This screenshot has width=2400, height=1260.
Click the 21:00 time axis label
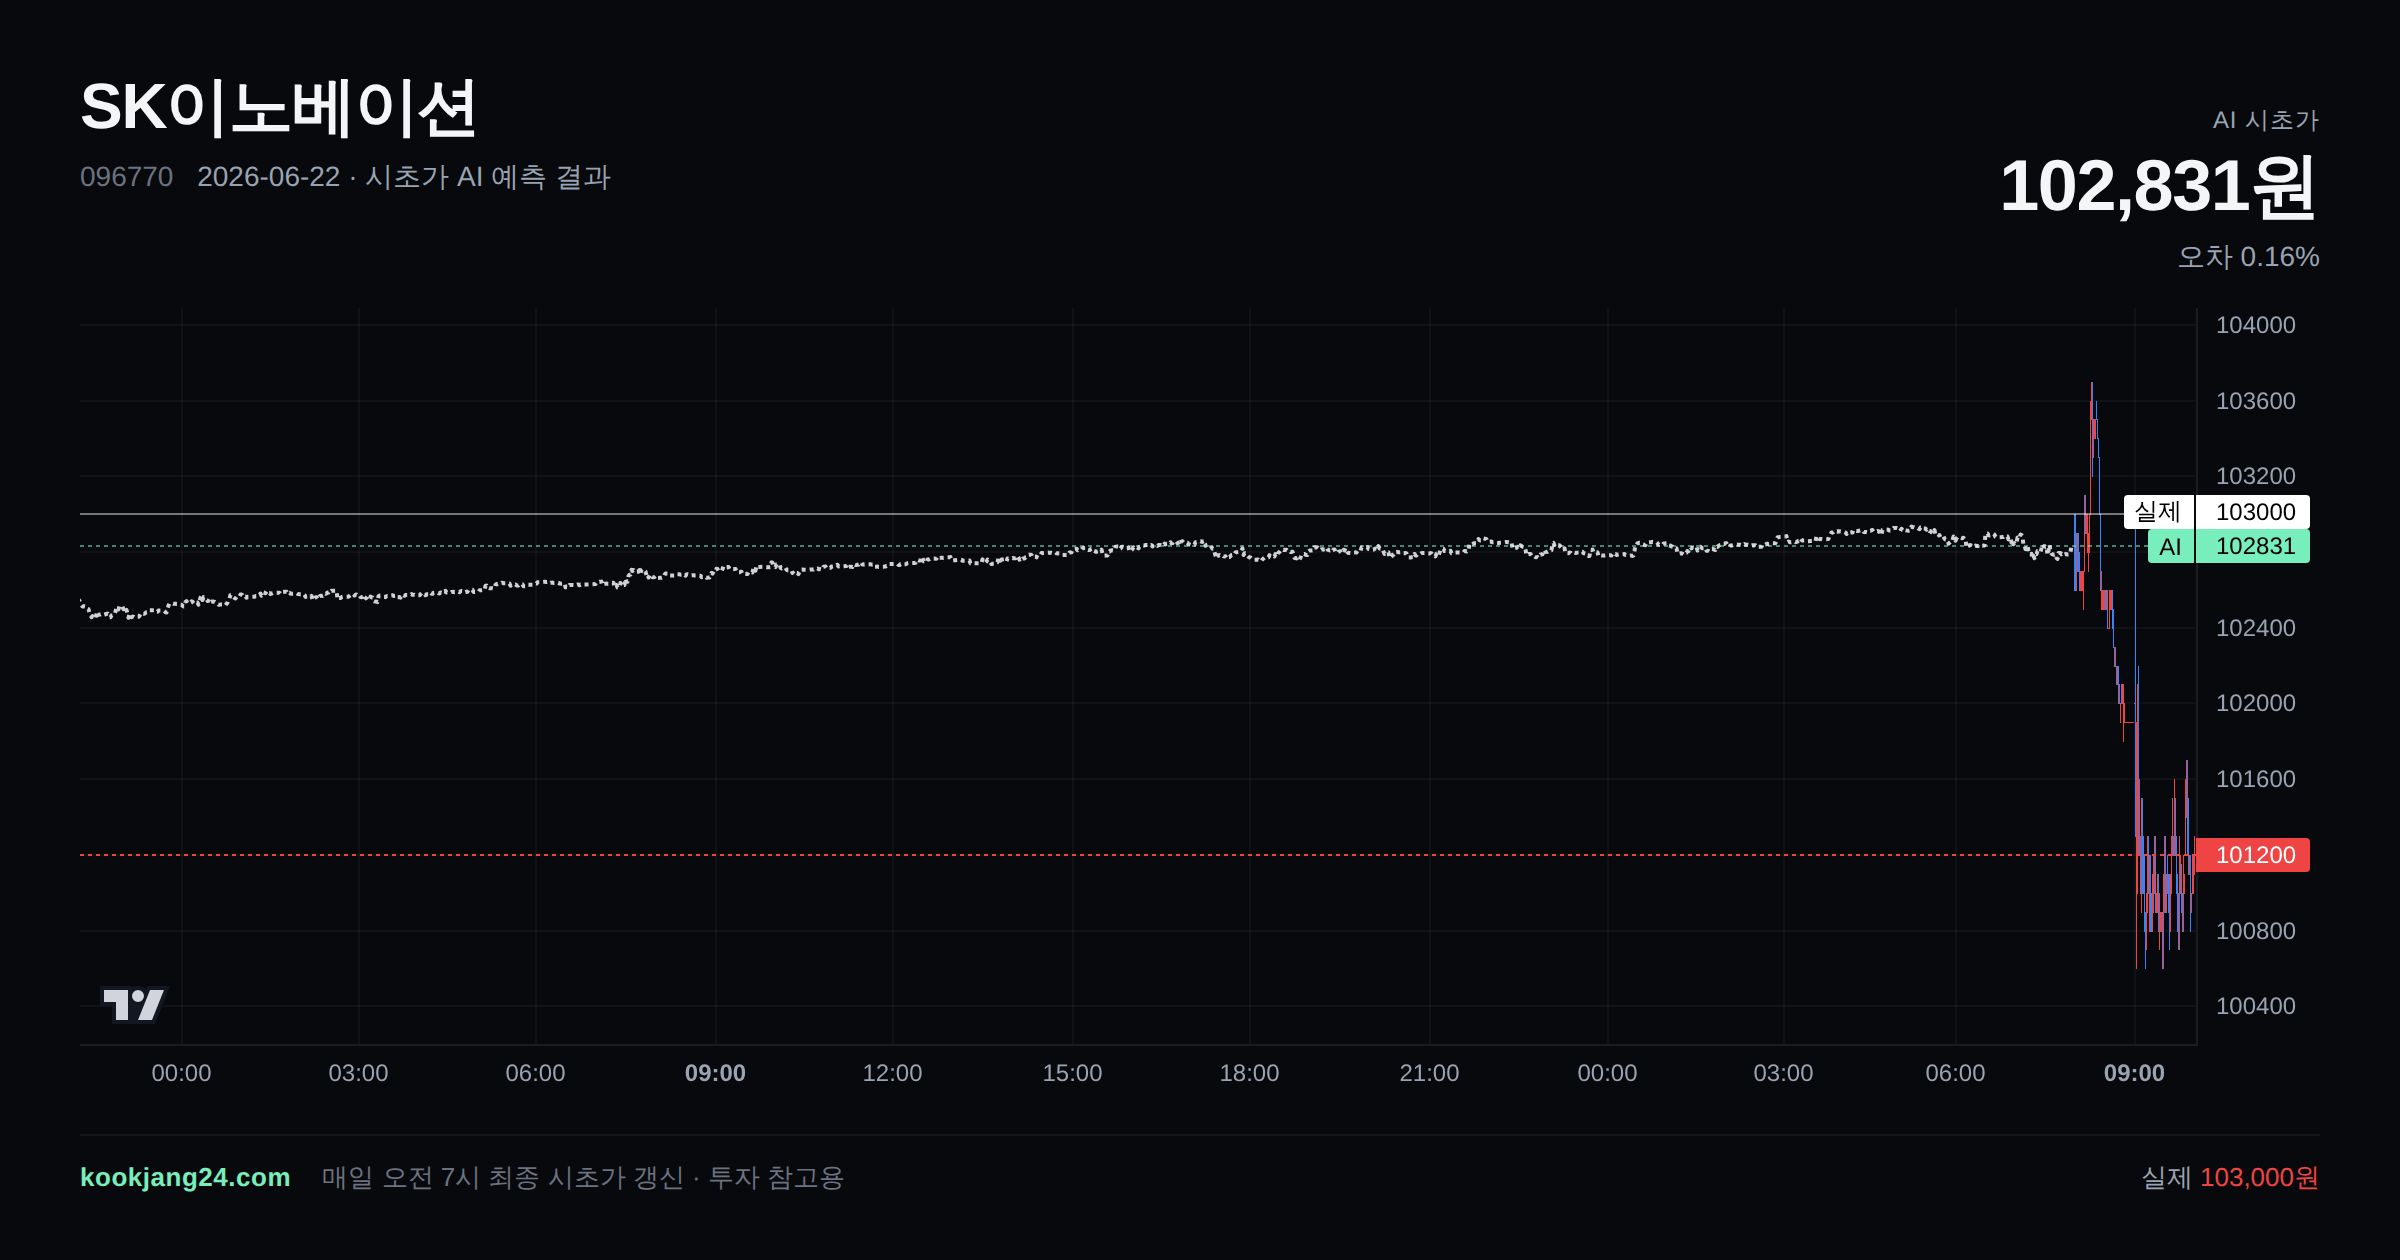coord(1429,1073)
